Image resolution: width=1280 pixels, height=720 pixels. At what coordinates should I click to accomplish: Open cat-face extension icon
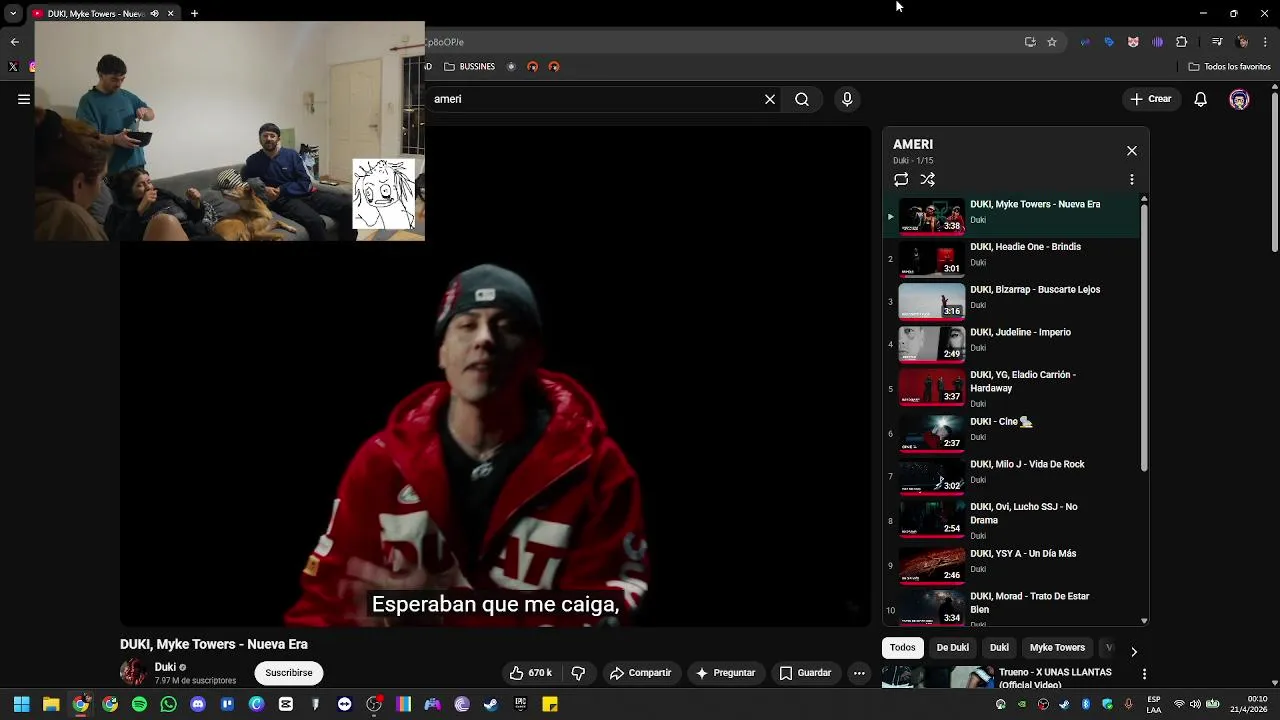(1133, 42)
